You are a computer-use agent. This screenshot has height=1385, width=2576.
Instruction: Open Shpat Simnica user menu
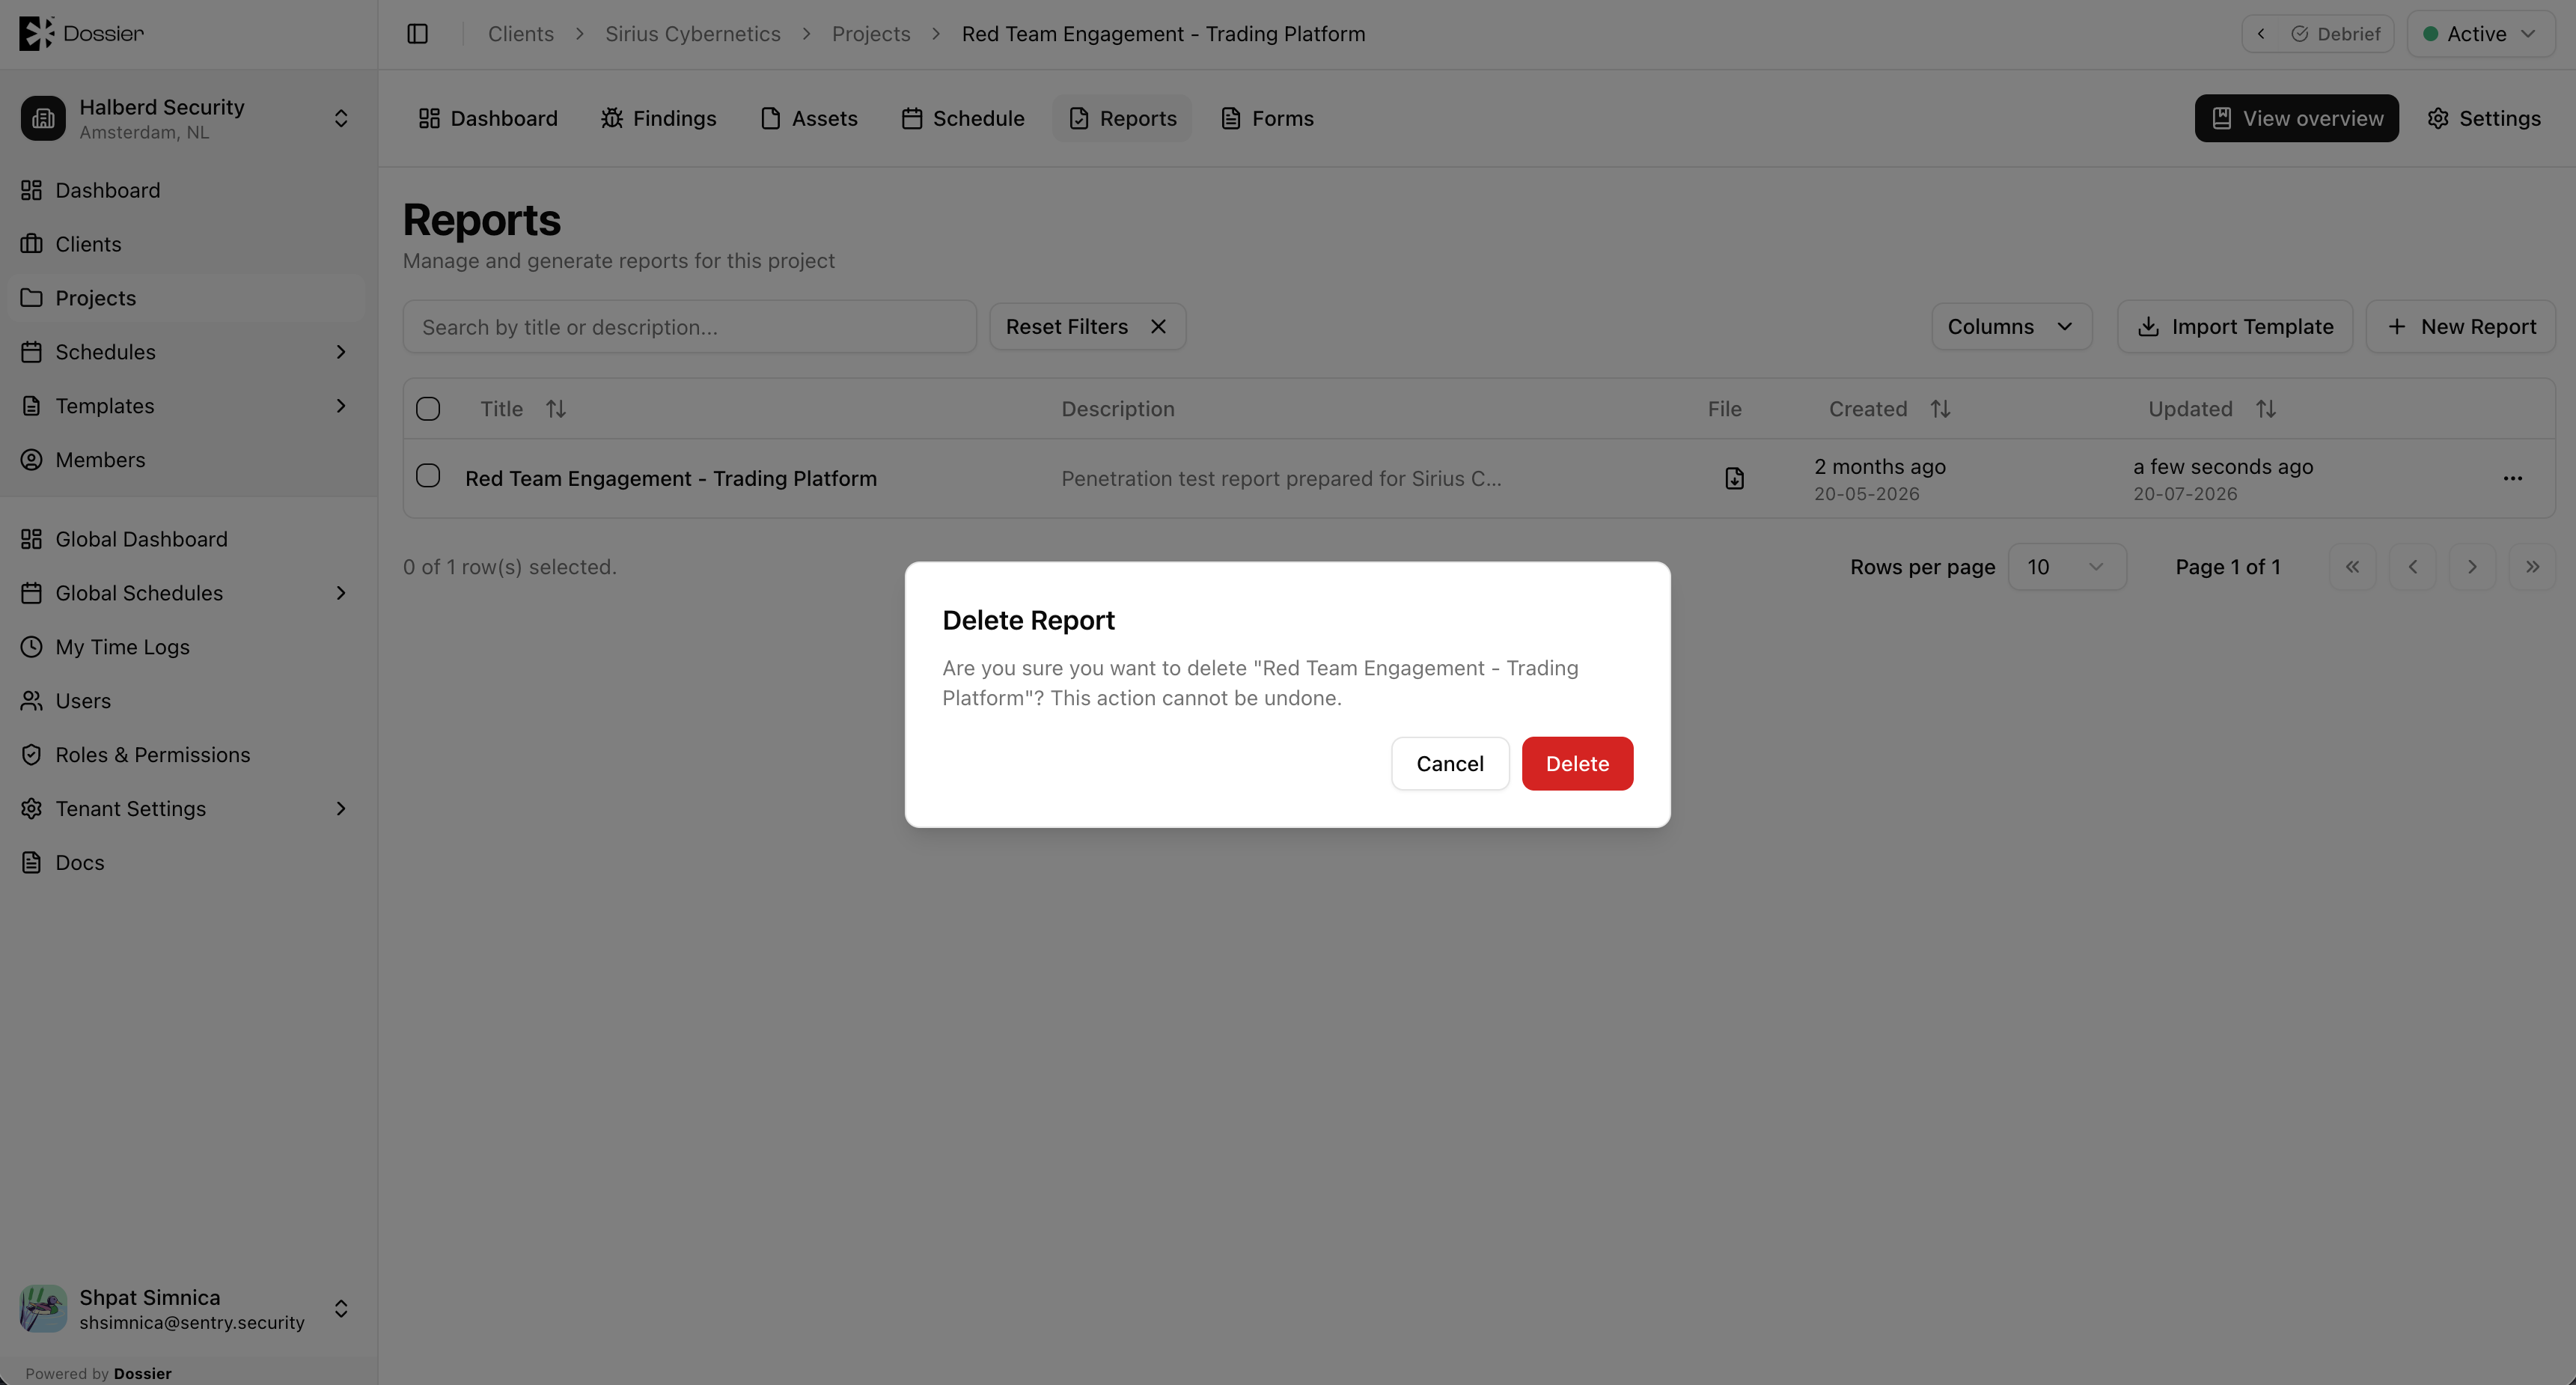[186, 1309]
